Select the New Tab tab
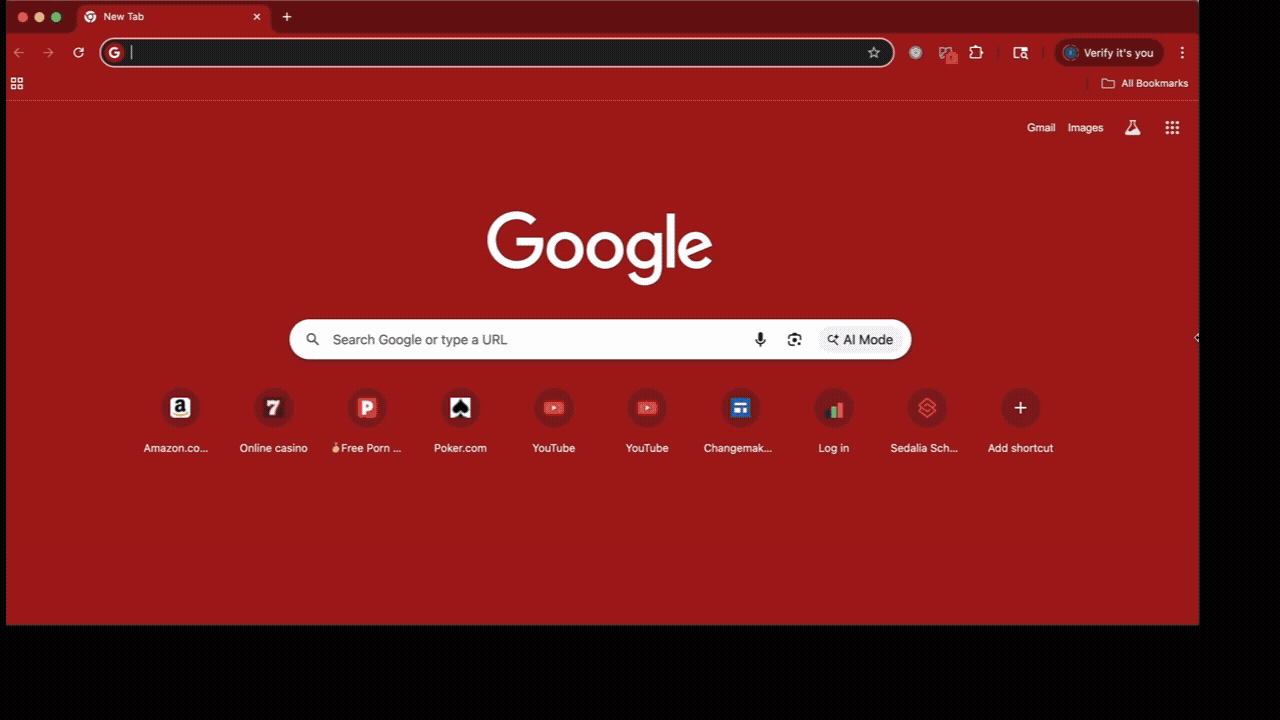1280x720 pixels. [172, 17]
